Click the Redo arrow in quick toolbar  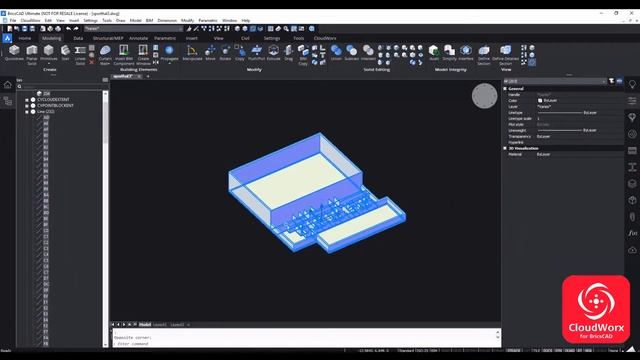[x=76, y=29]
